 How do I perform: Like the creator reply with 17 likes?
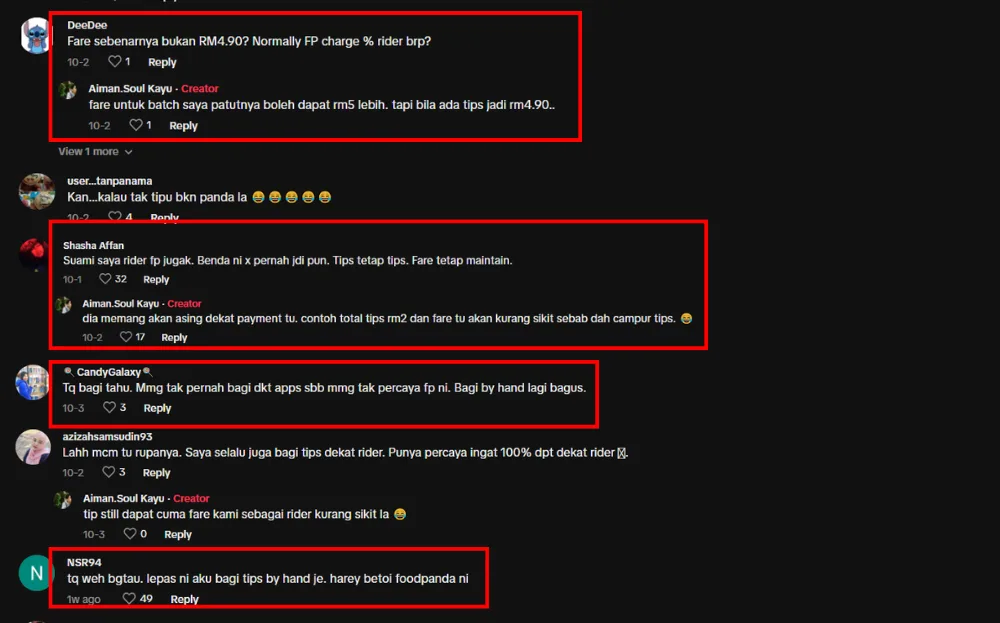tap(126, 337)
